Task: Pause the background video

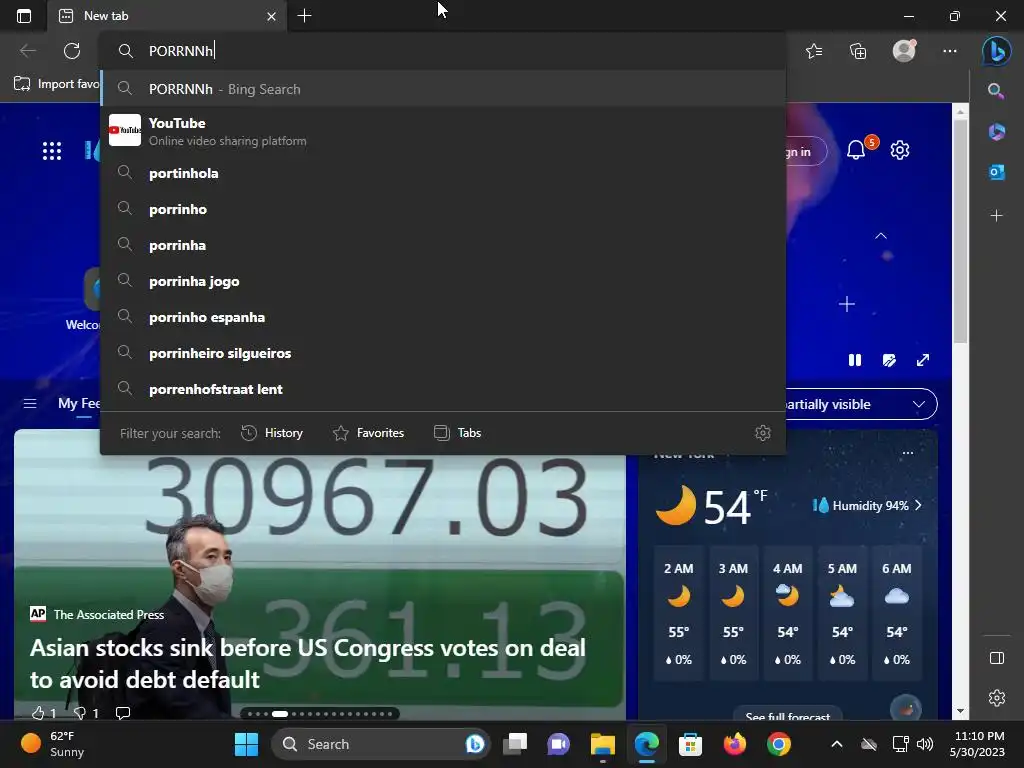Action: point(855,360)
